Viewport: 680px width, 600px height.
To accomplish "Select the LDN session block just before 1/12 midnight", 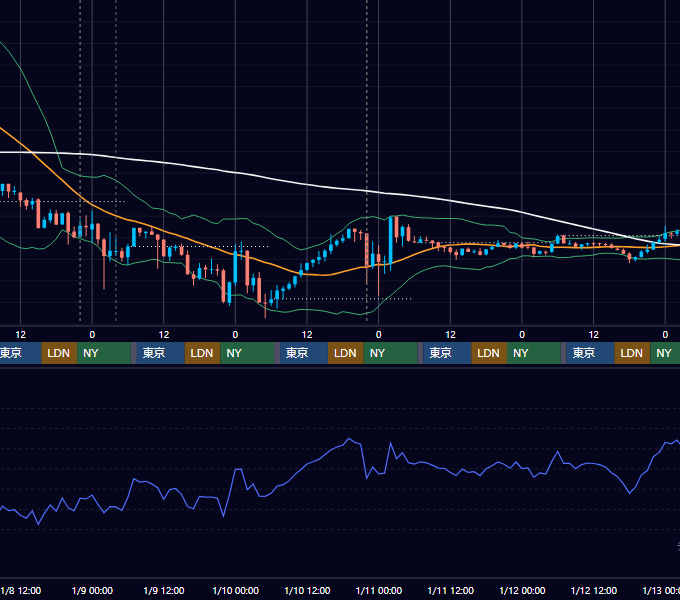I will [489, 353].
